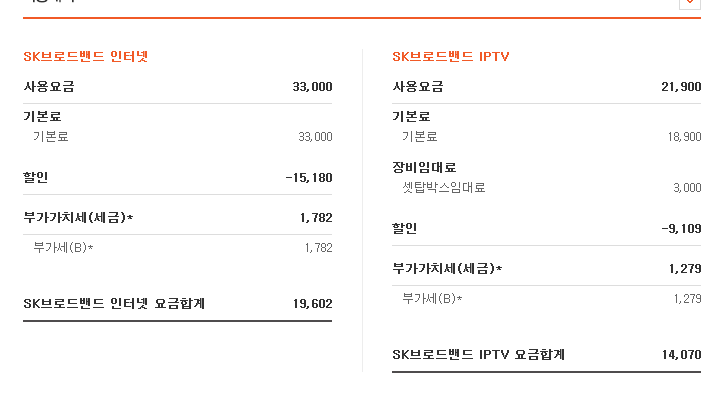728x406 pixels.
Task: Click the 18,900 IPTV base fee amount
Action: pyautogui.click(x=684, y=136)
